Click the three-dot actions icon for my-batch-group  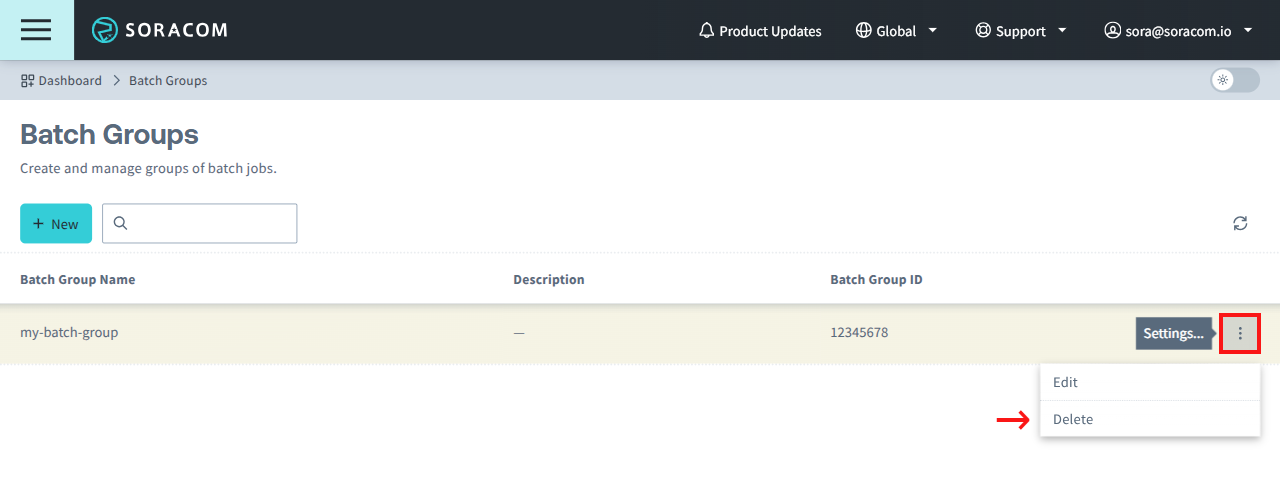1240,333
